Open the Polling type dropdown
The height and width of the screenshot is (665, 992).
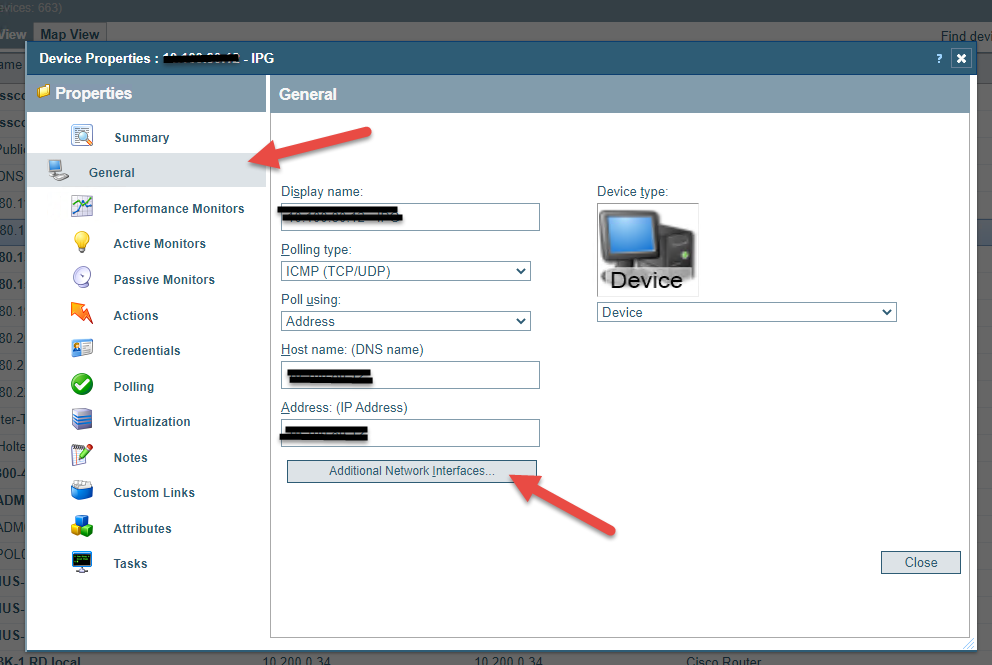pyautogui.click(x=406, y=271)
